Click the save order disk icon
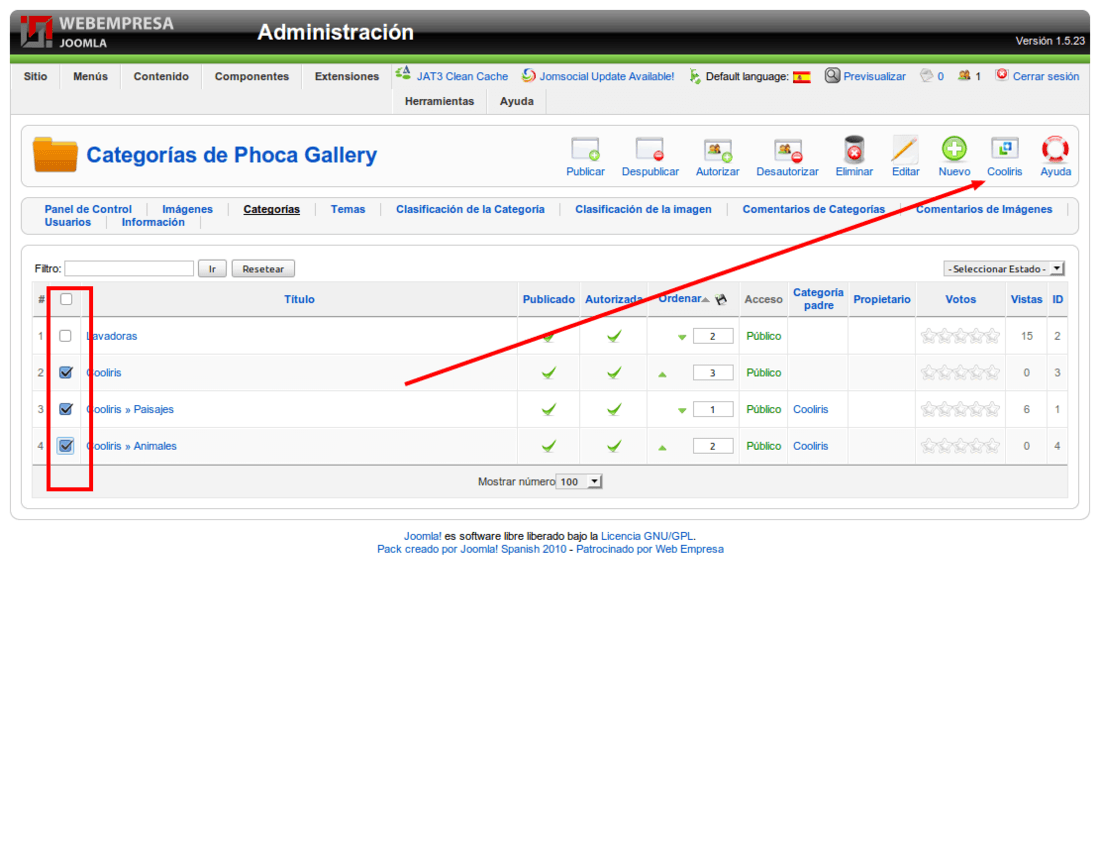Viewport: 1100px width, 844px height. point(721,300)
